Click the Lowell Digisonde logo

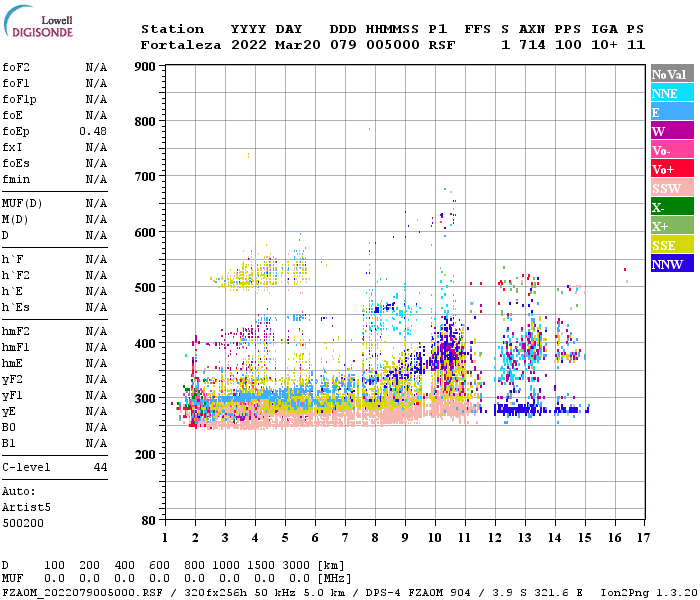point(38,22)
